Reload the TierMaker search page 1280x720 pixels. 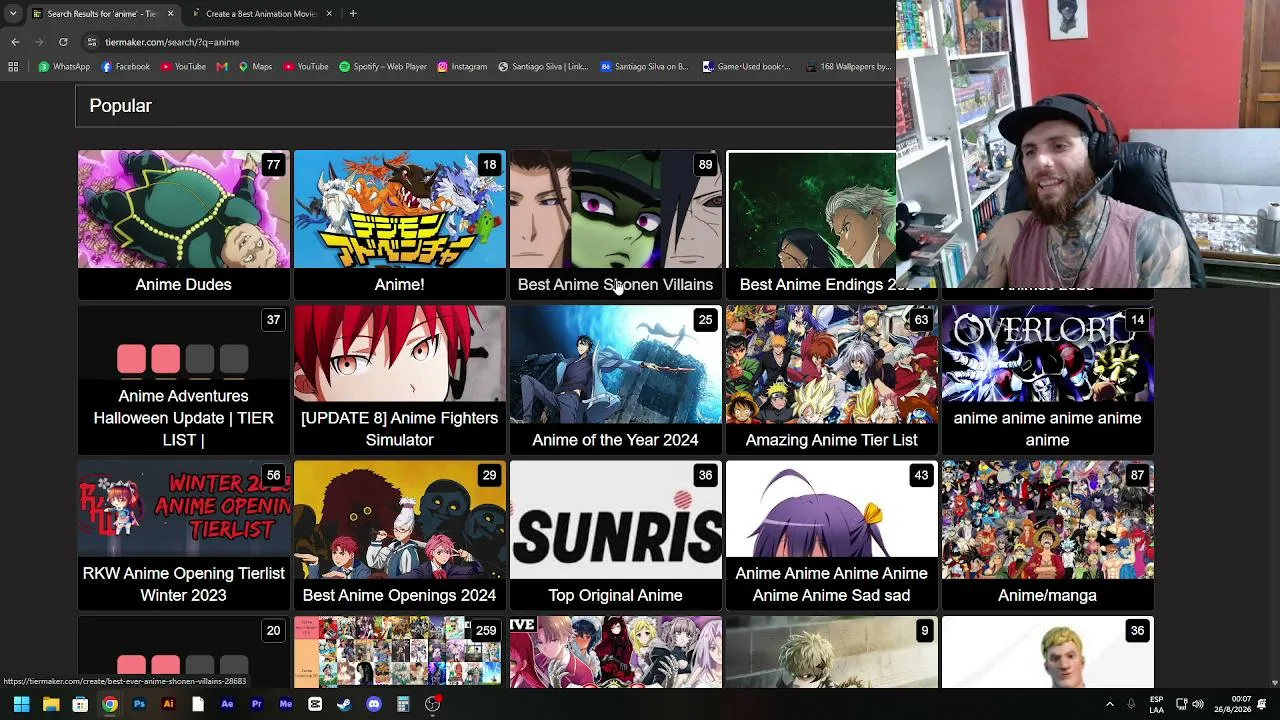(x=63, y=42)
